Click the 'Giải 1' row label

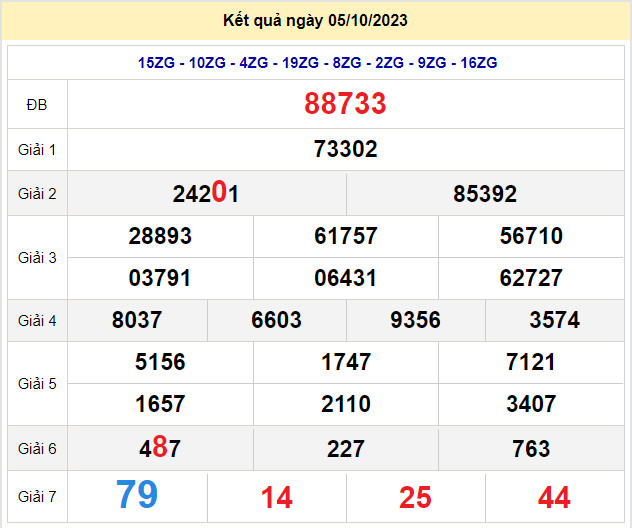point(37,150)
